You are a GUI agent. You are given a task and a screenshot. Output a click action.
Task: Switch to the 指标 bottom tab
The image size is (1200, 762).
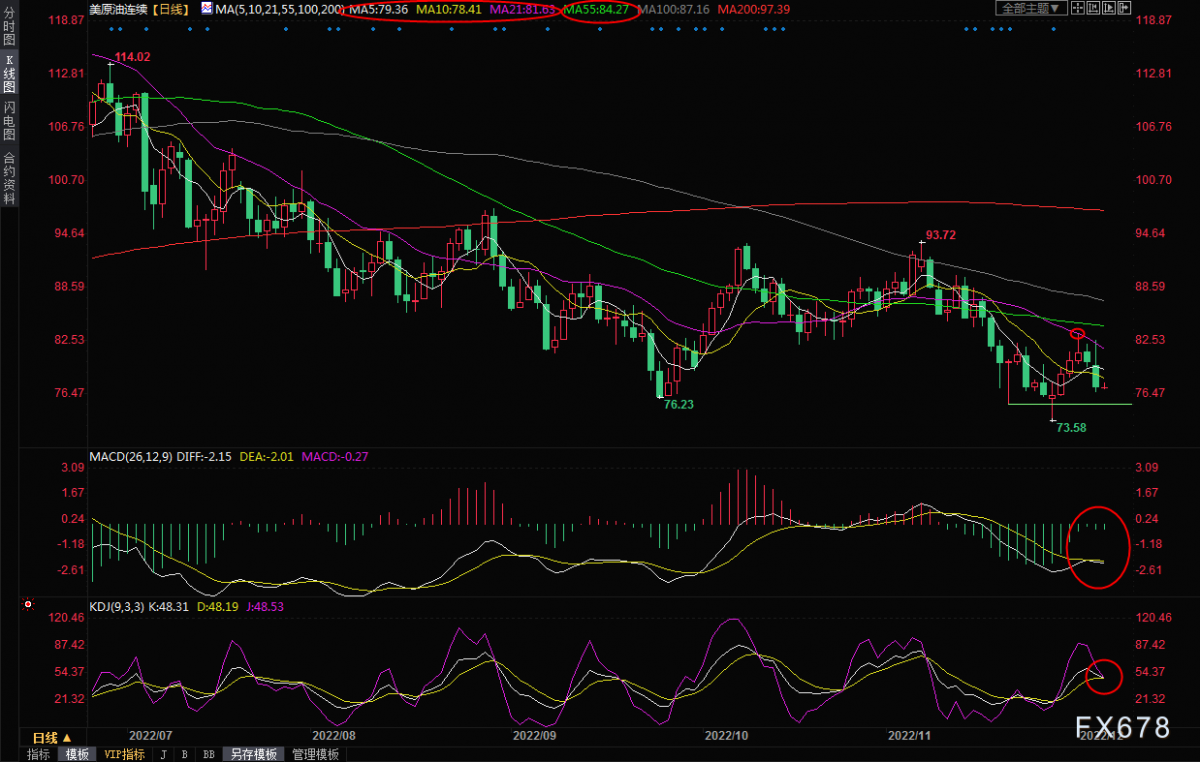[x=39, y=754]
